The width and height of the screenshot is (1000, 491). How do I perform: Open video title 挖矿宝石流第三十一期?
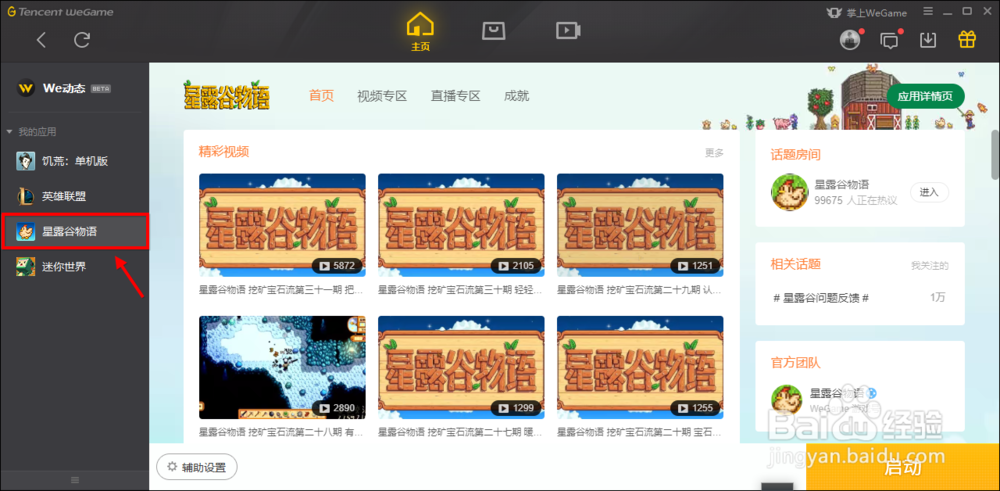click(x=282, y=290)
